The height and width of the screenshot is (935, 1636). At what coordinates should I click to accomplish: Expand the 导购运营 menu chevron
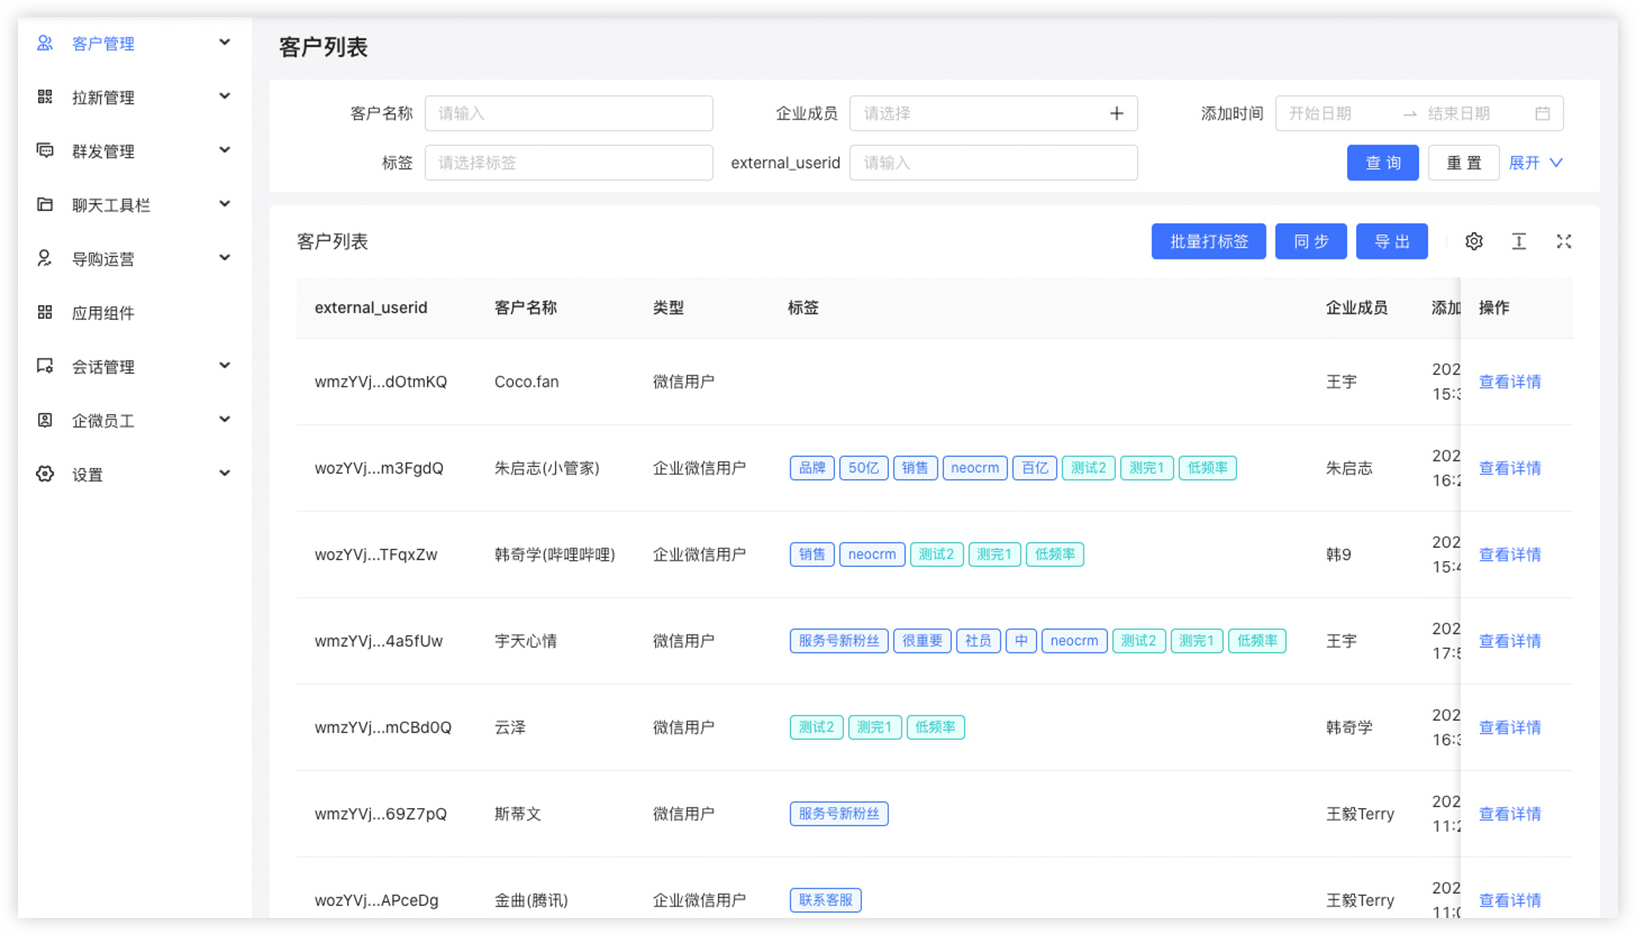coord(225,258)
